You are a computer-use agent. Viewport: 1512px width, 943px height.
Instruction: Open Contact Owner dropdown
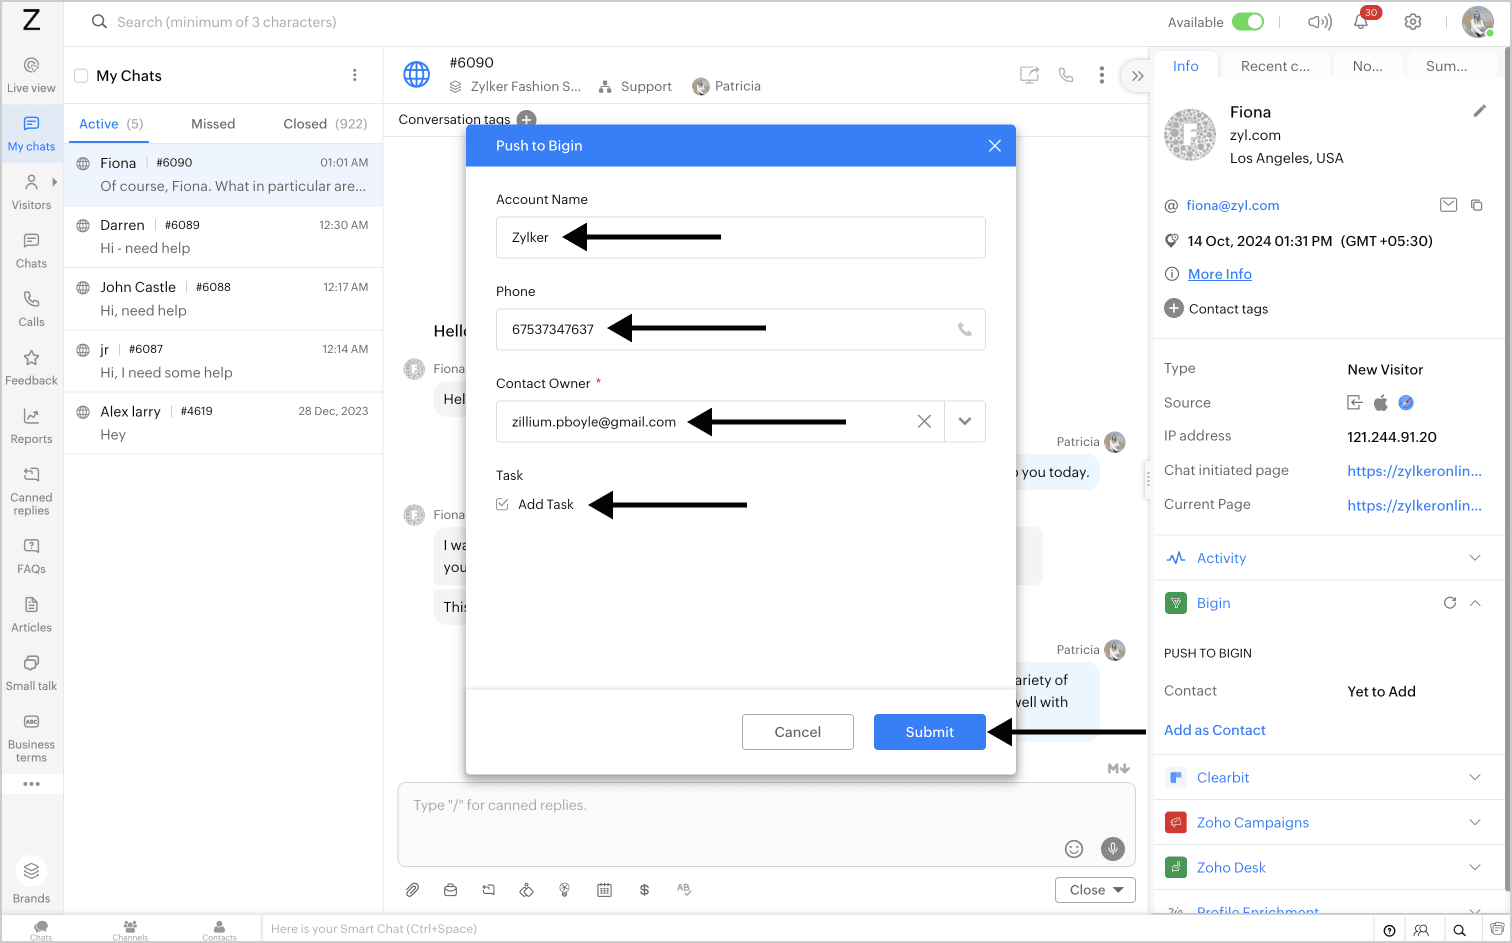tap(965, 421)
